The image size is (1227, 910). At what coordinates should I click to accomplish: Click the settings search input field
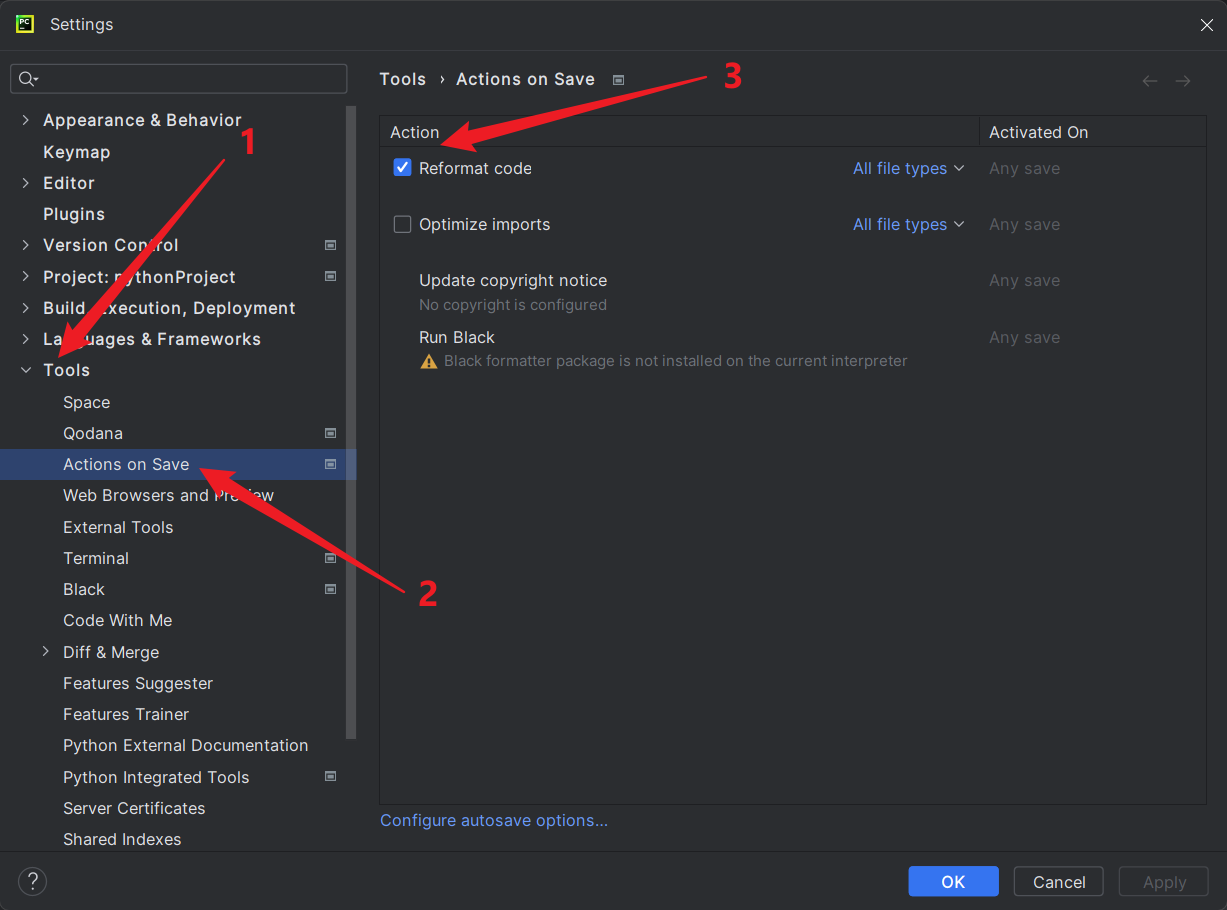pos(190,79)
